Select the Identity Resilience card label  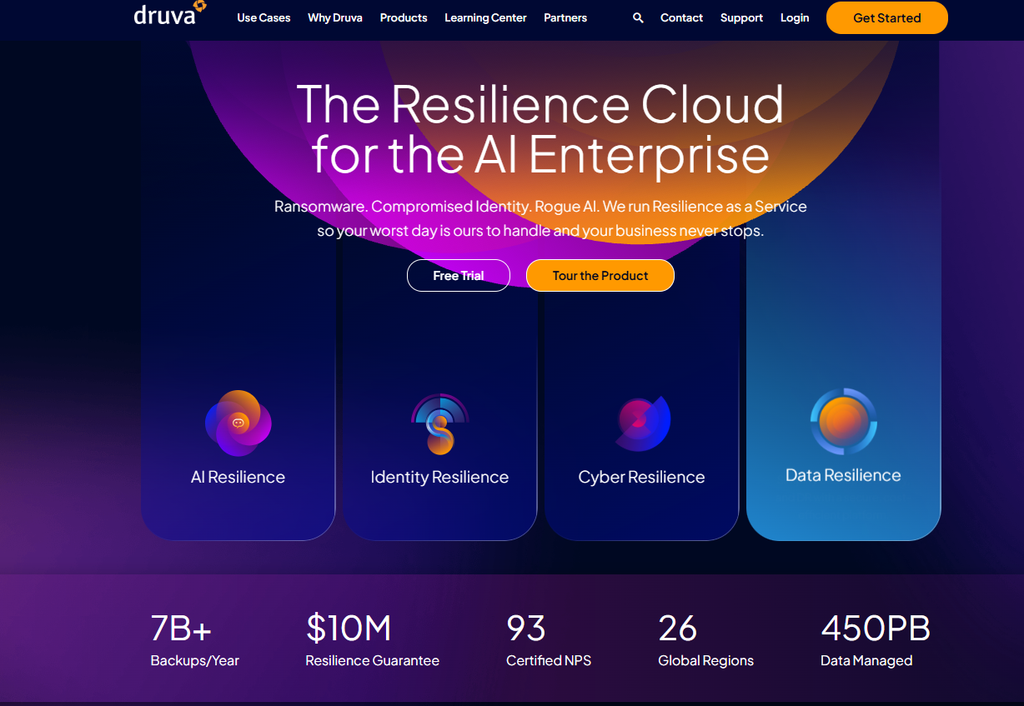click(x=440, y=477)
